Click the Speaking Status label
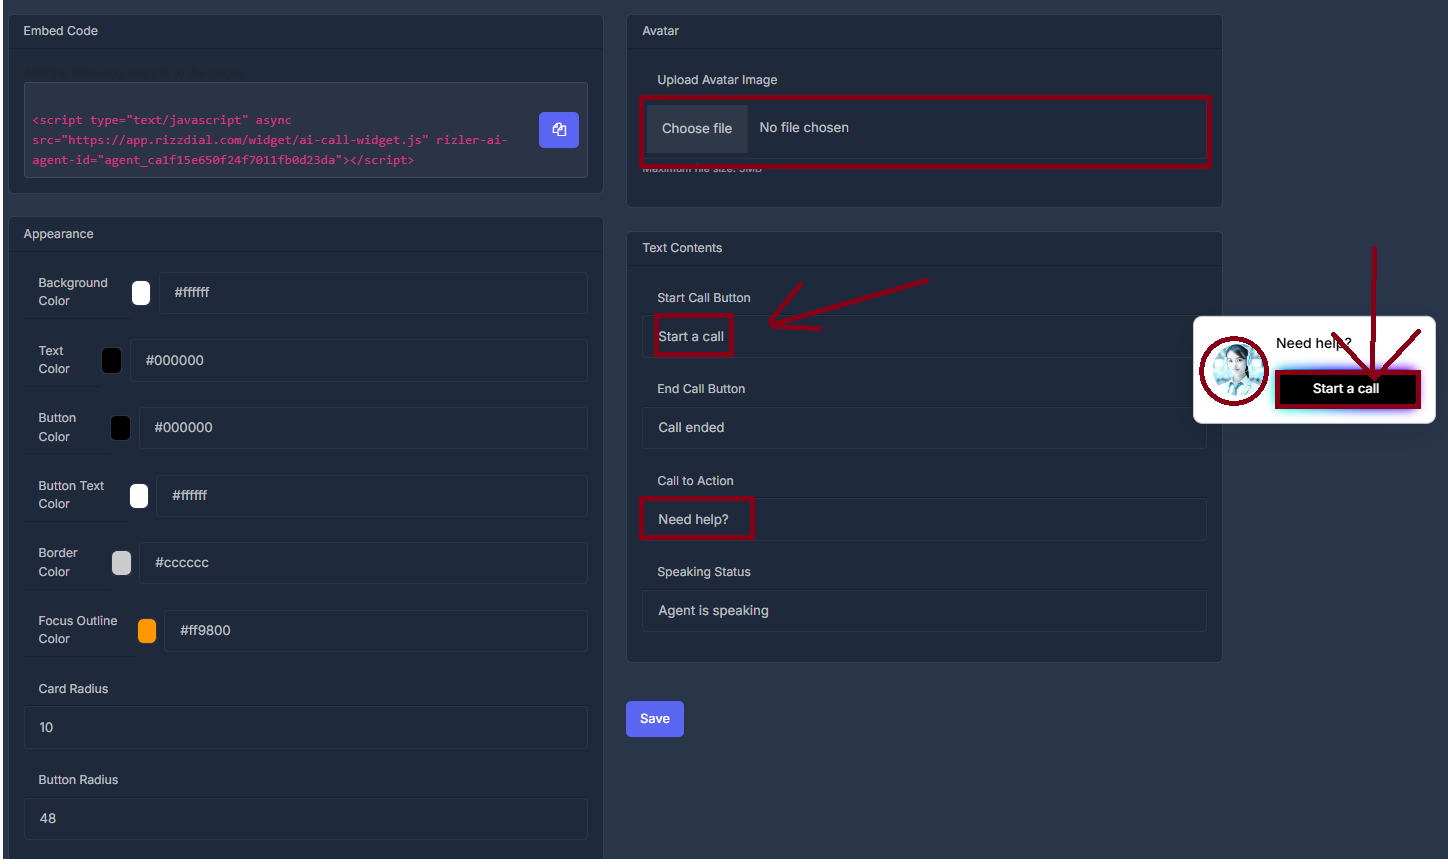The width and height of the screenshot is (1448, 864). [704, 572]
